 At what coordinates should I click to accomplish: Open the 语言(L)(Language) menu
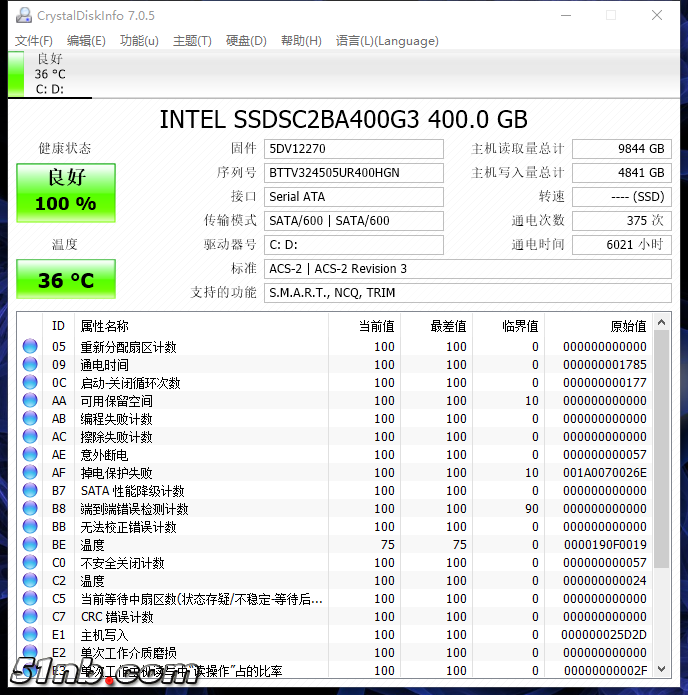pyautogui.click(x=387, y=41)
